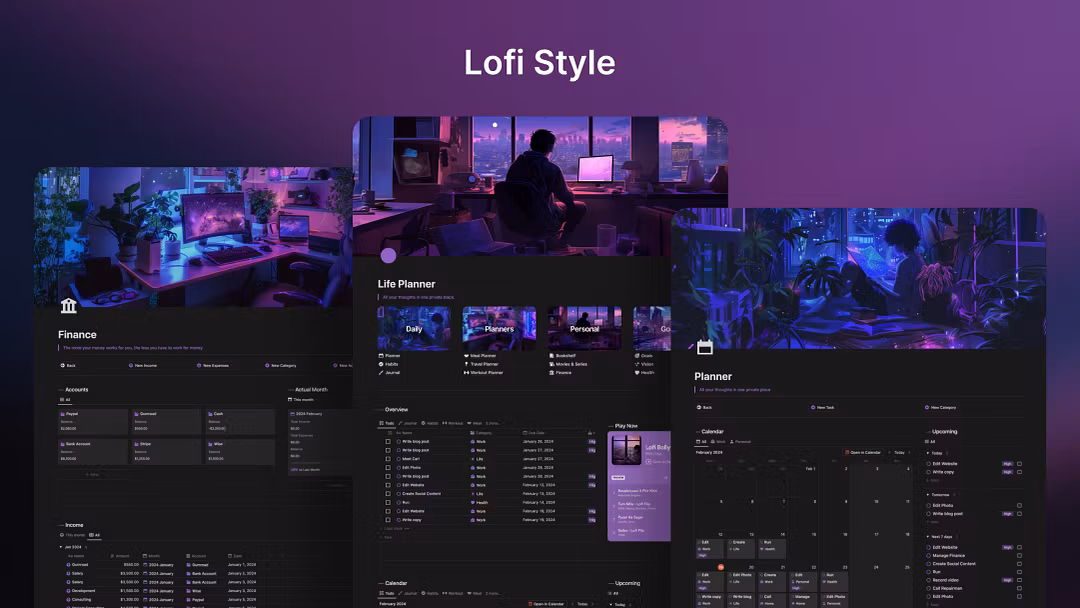Tick the checkbox beside Manage Finance
Screen dimensions: 1080x608
pyautogui.click(x=1019, y=556)
